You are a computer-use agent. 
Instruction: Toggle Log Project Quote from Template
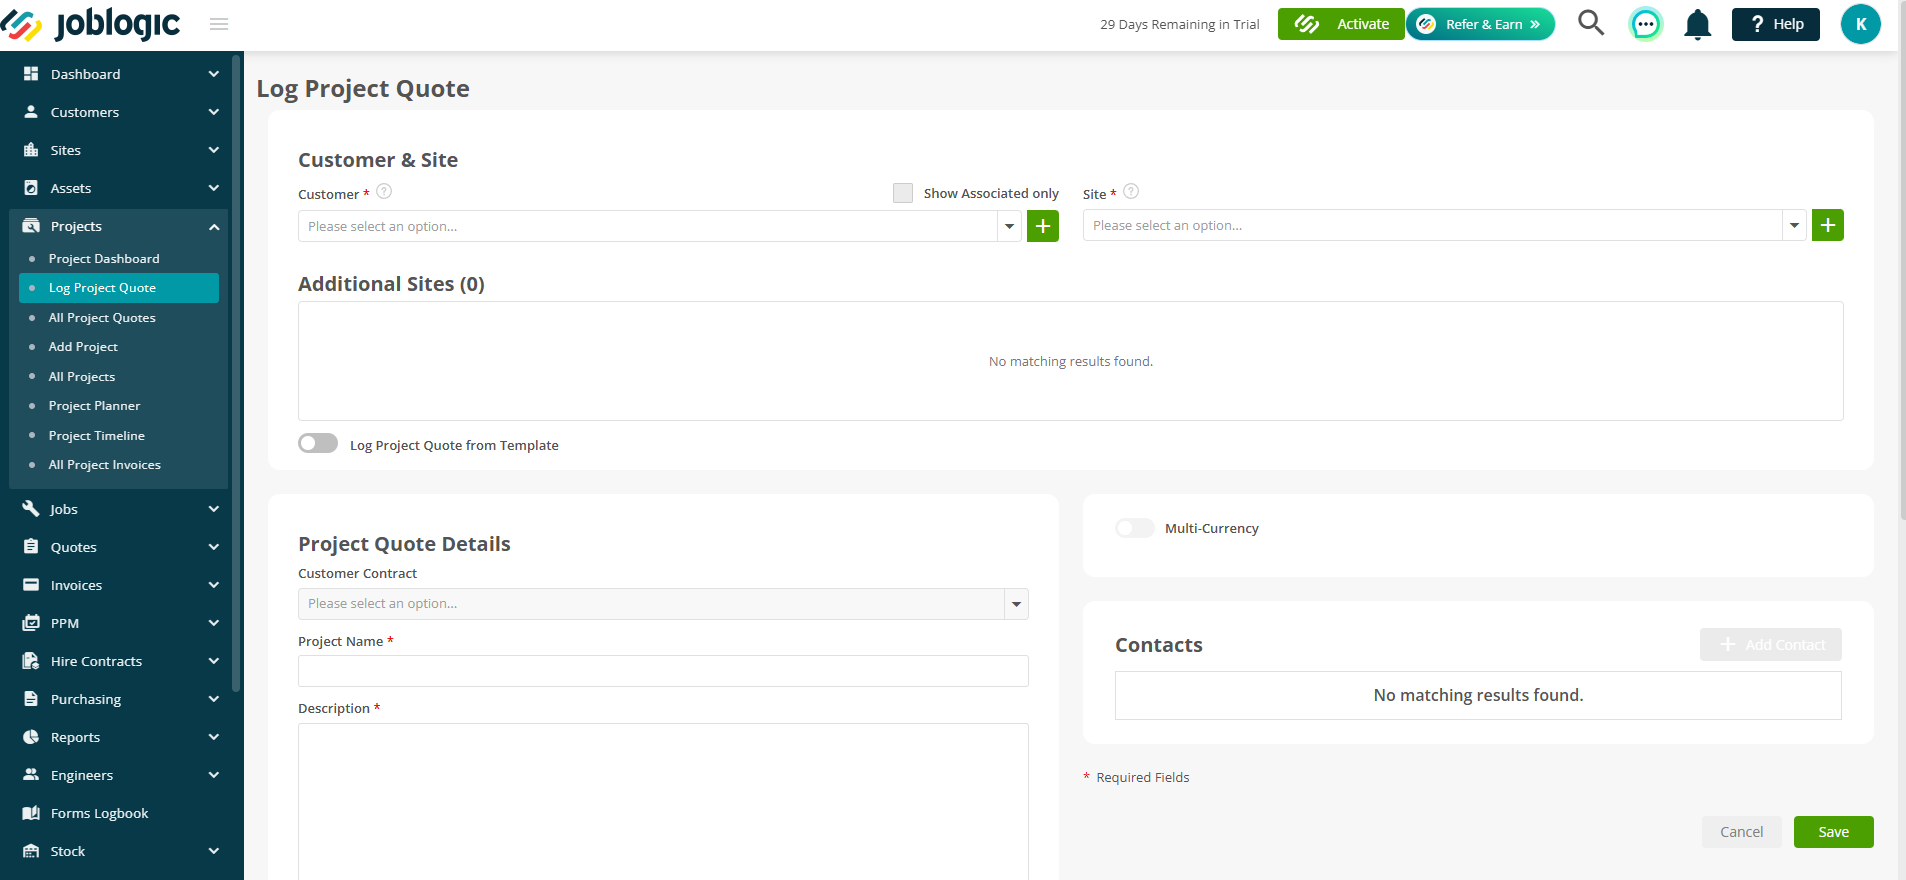[x=318, y=443]
